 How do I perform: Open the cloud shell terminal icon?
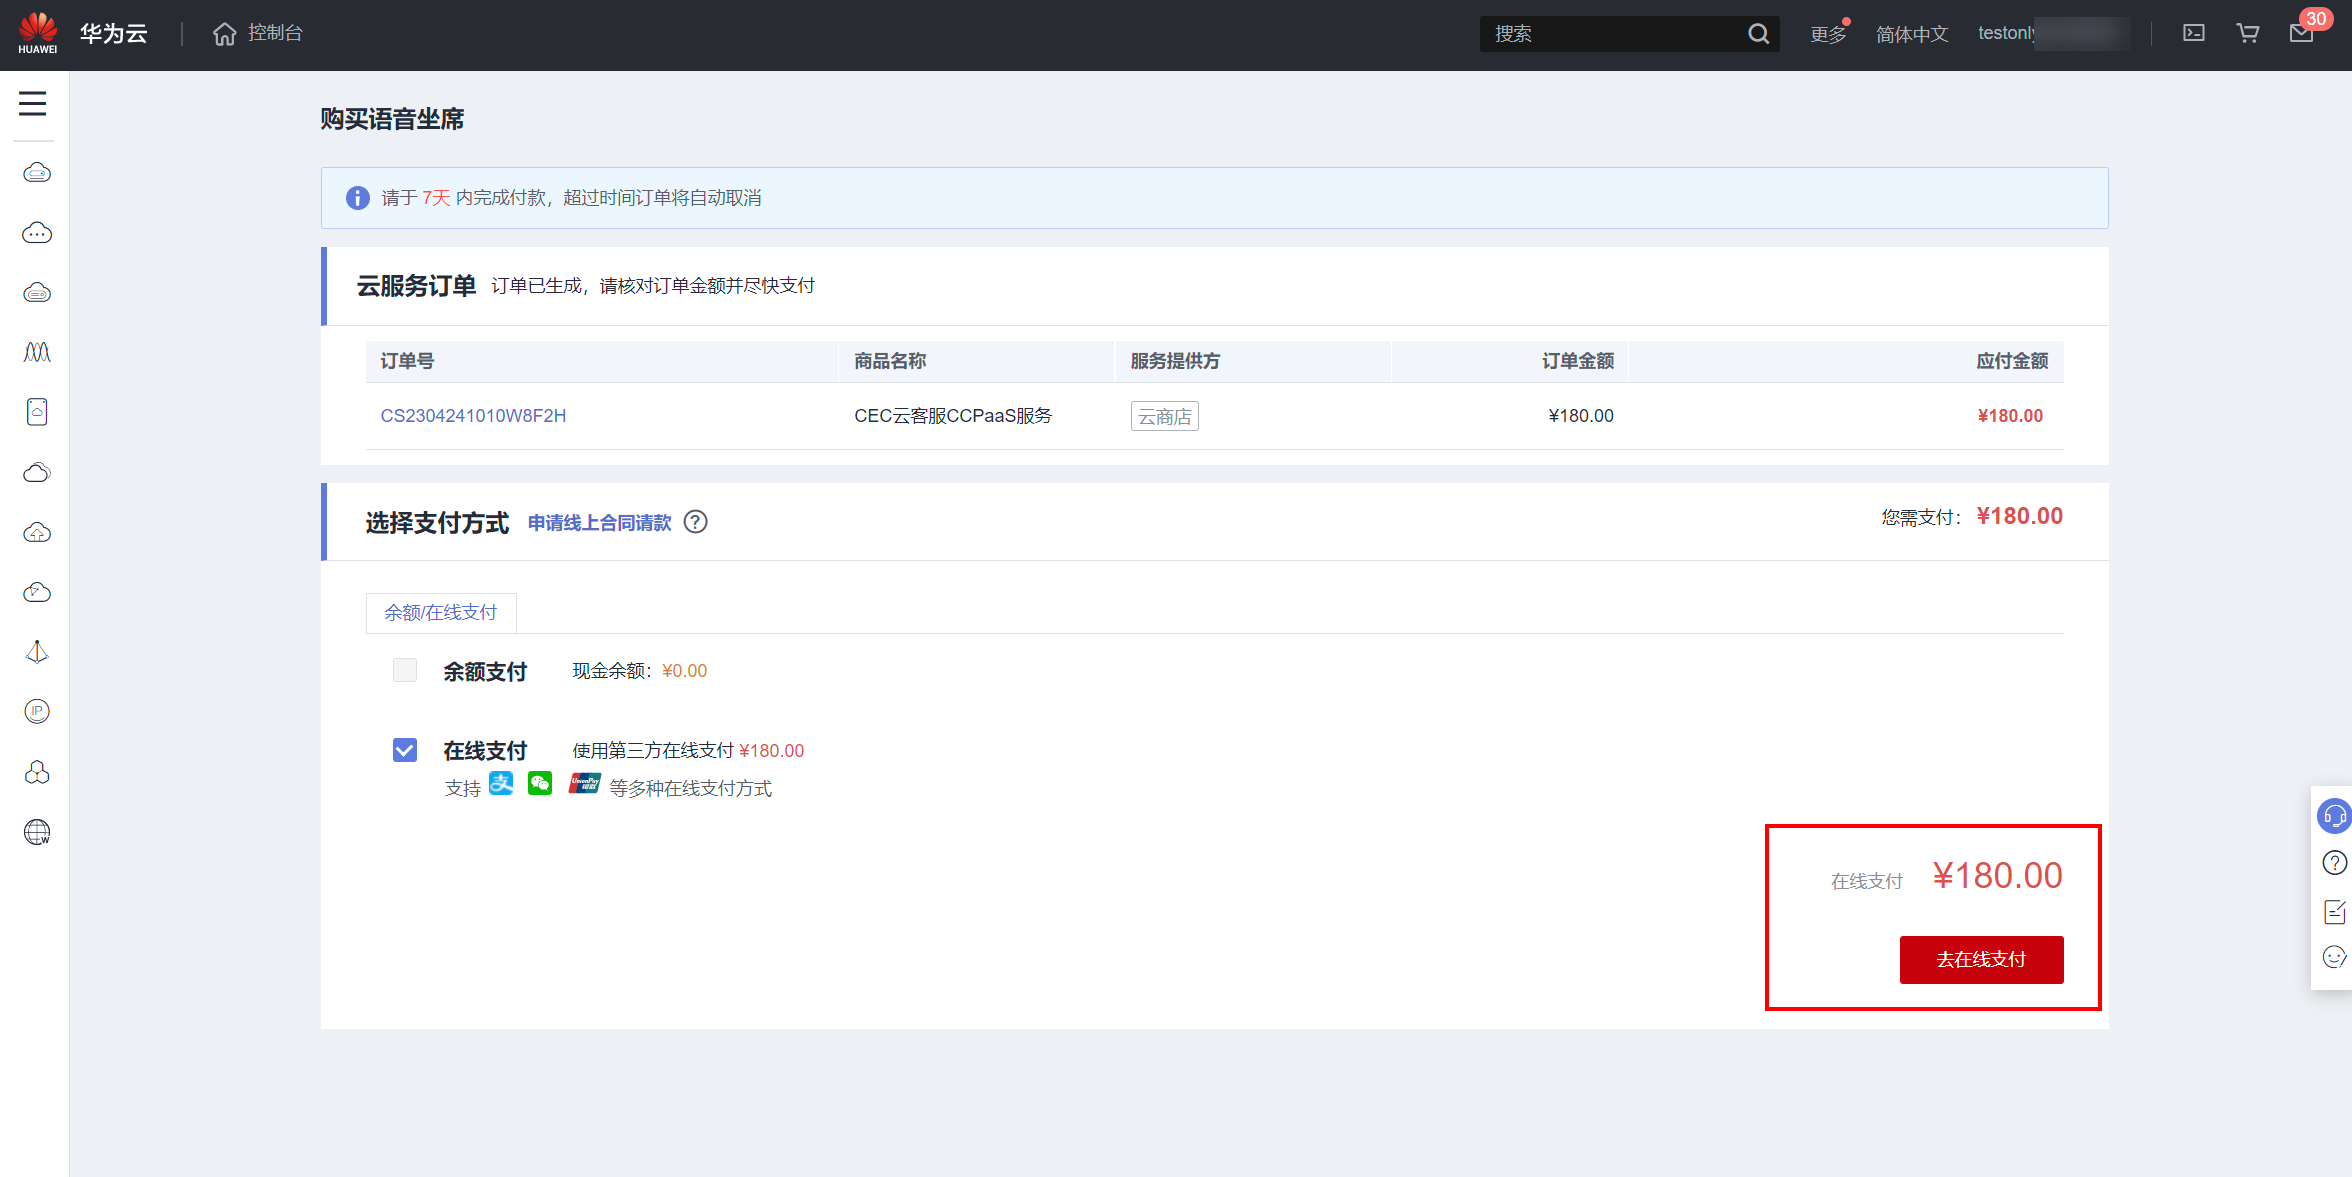click(2193, 34)
